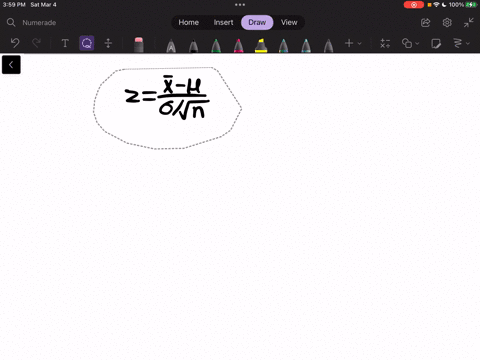Open the Shapes tool
The width and height of the screenshot is (480, 360).
coord(407,43)
